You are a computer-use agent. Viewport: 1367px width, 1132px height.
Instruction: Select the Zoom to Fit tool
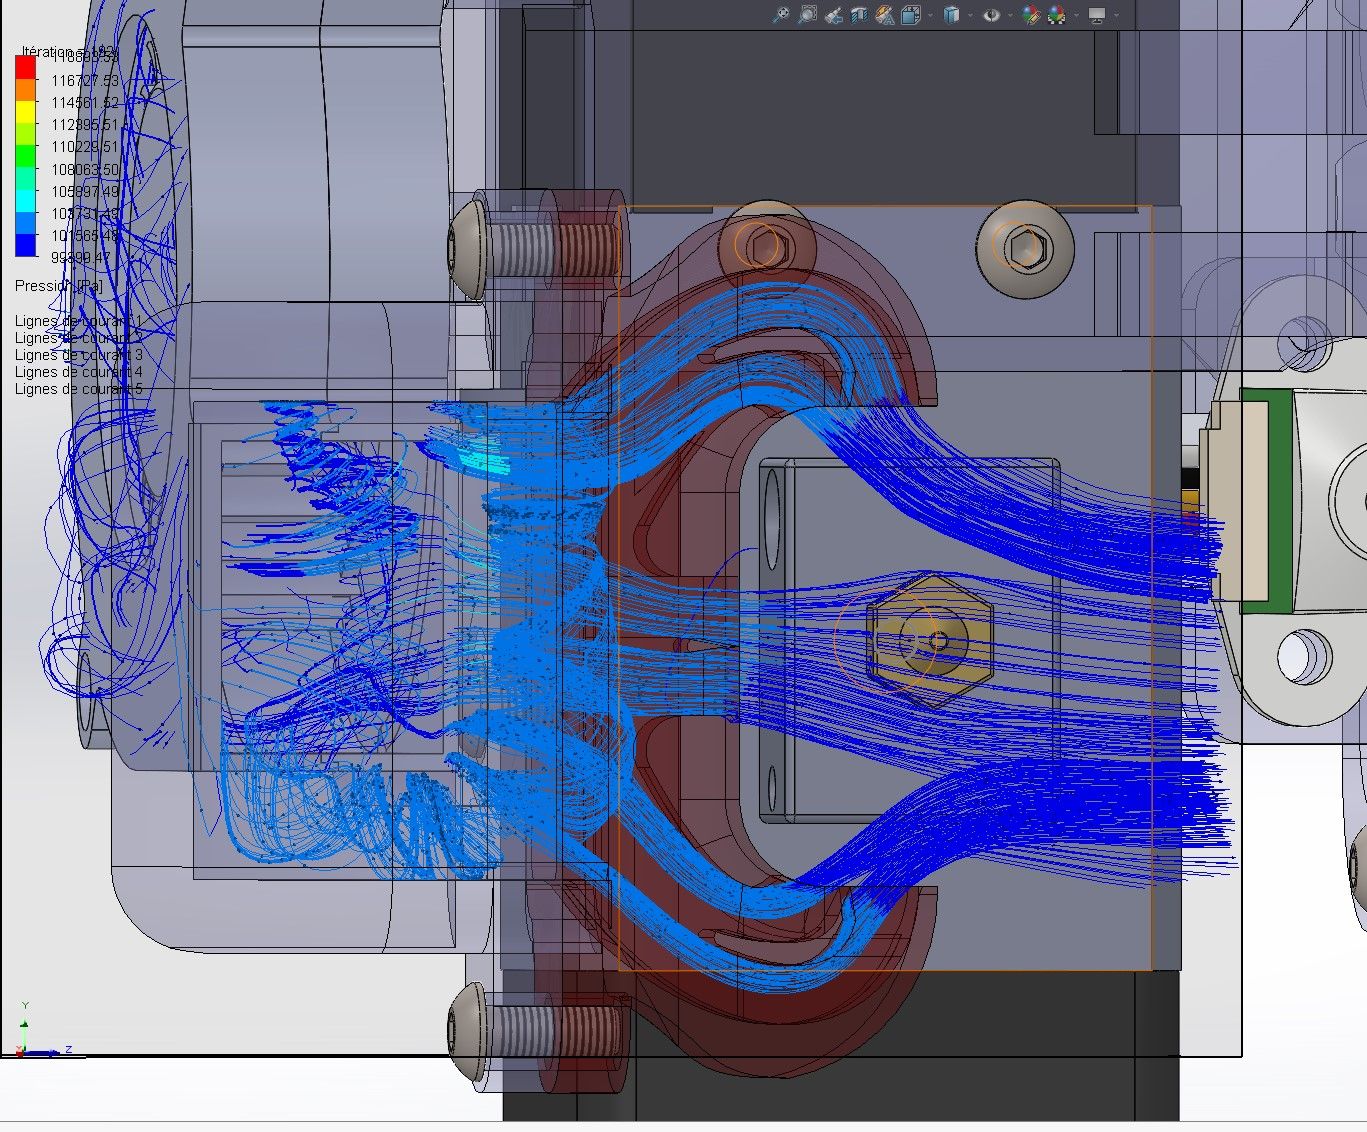click(x=781, y=15)
